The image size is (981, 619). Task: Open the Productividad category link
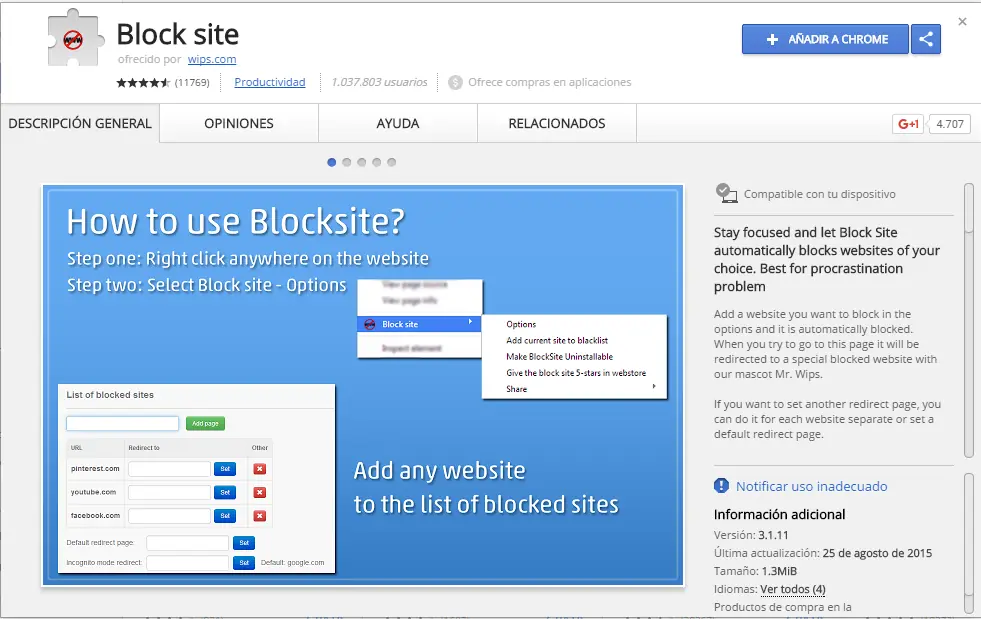(x=270, y=82)
